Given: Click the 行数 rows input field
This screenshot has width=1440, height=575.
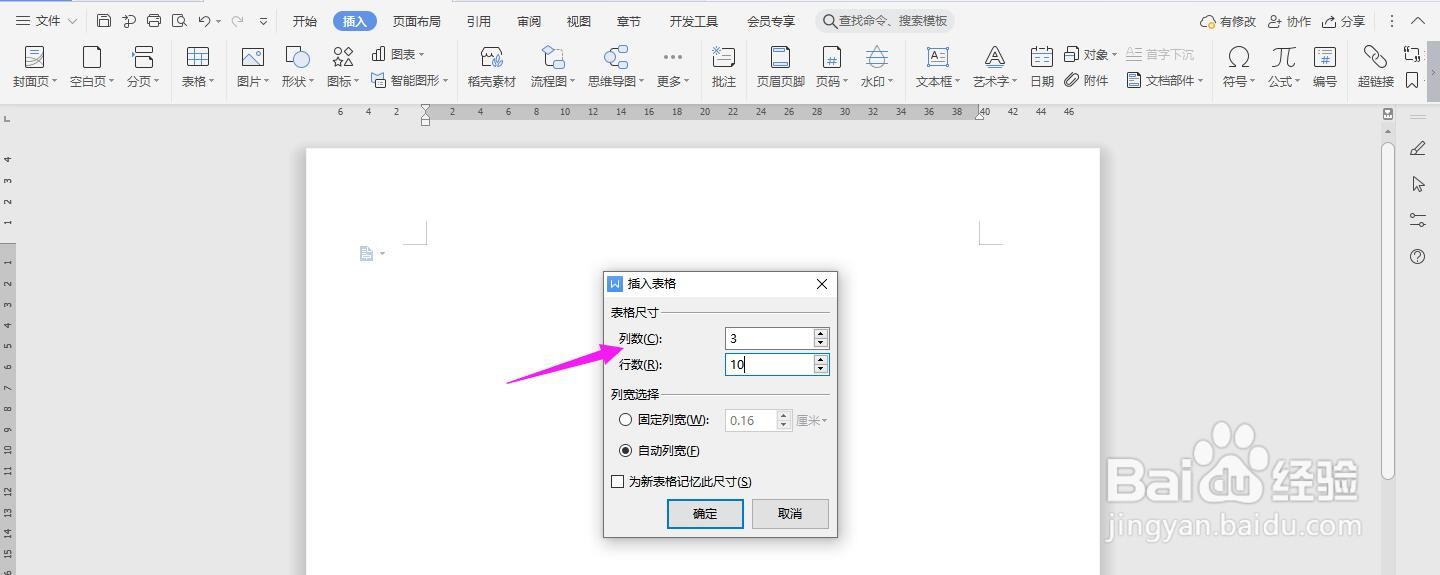Looking at the screenshot, I should point(769,365).
